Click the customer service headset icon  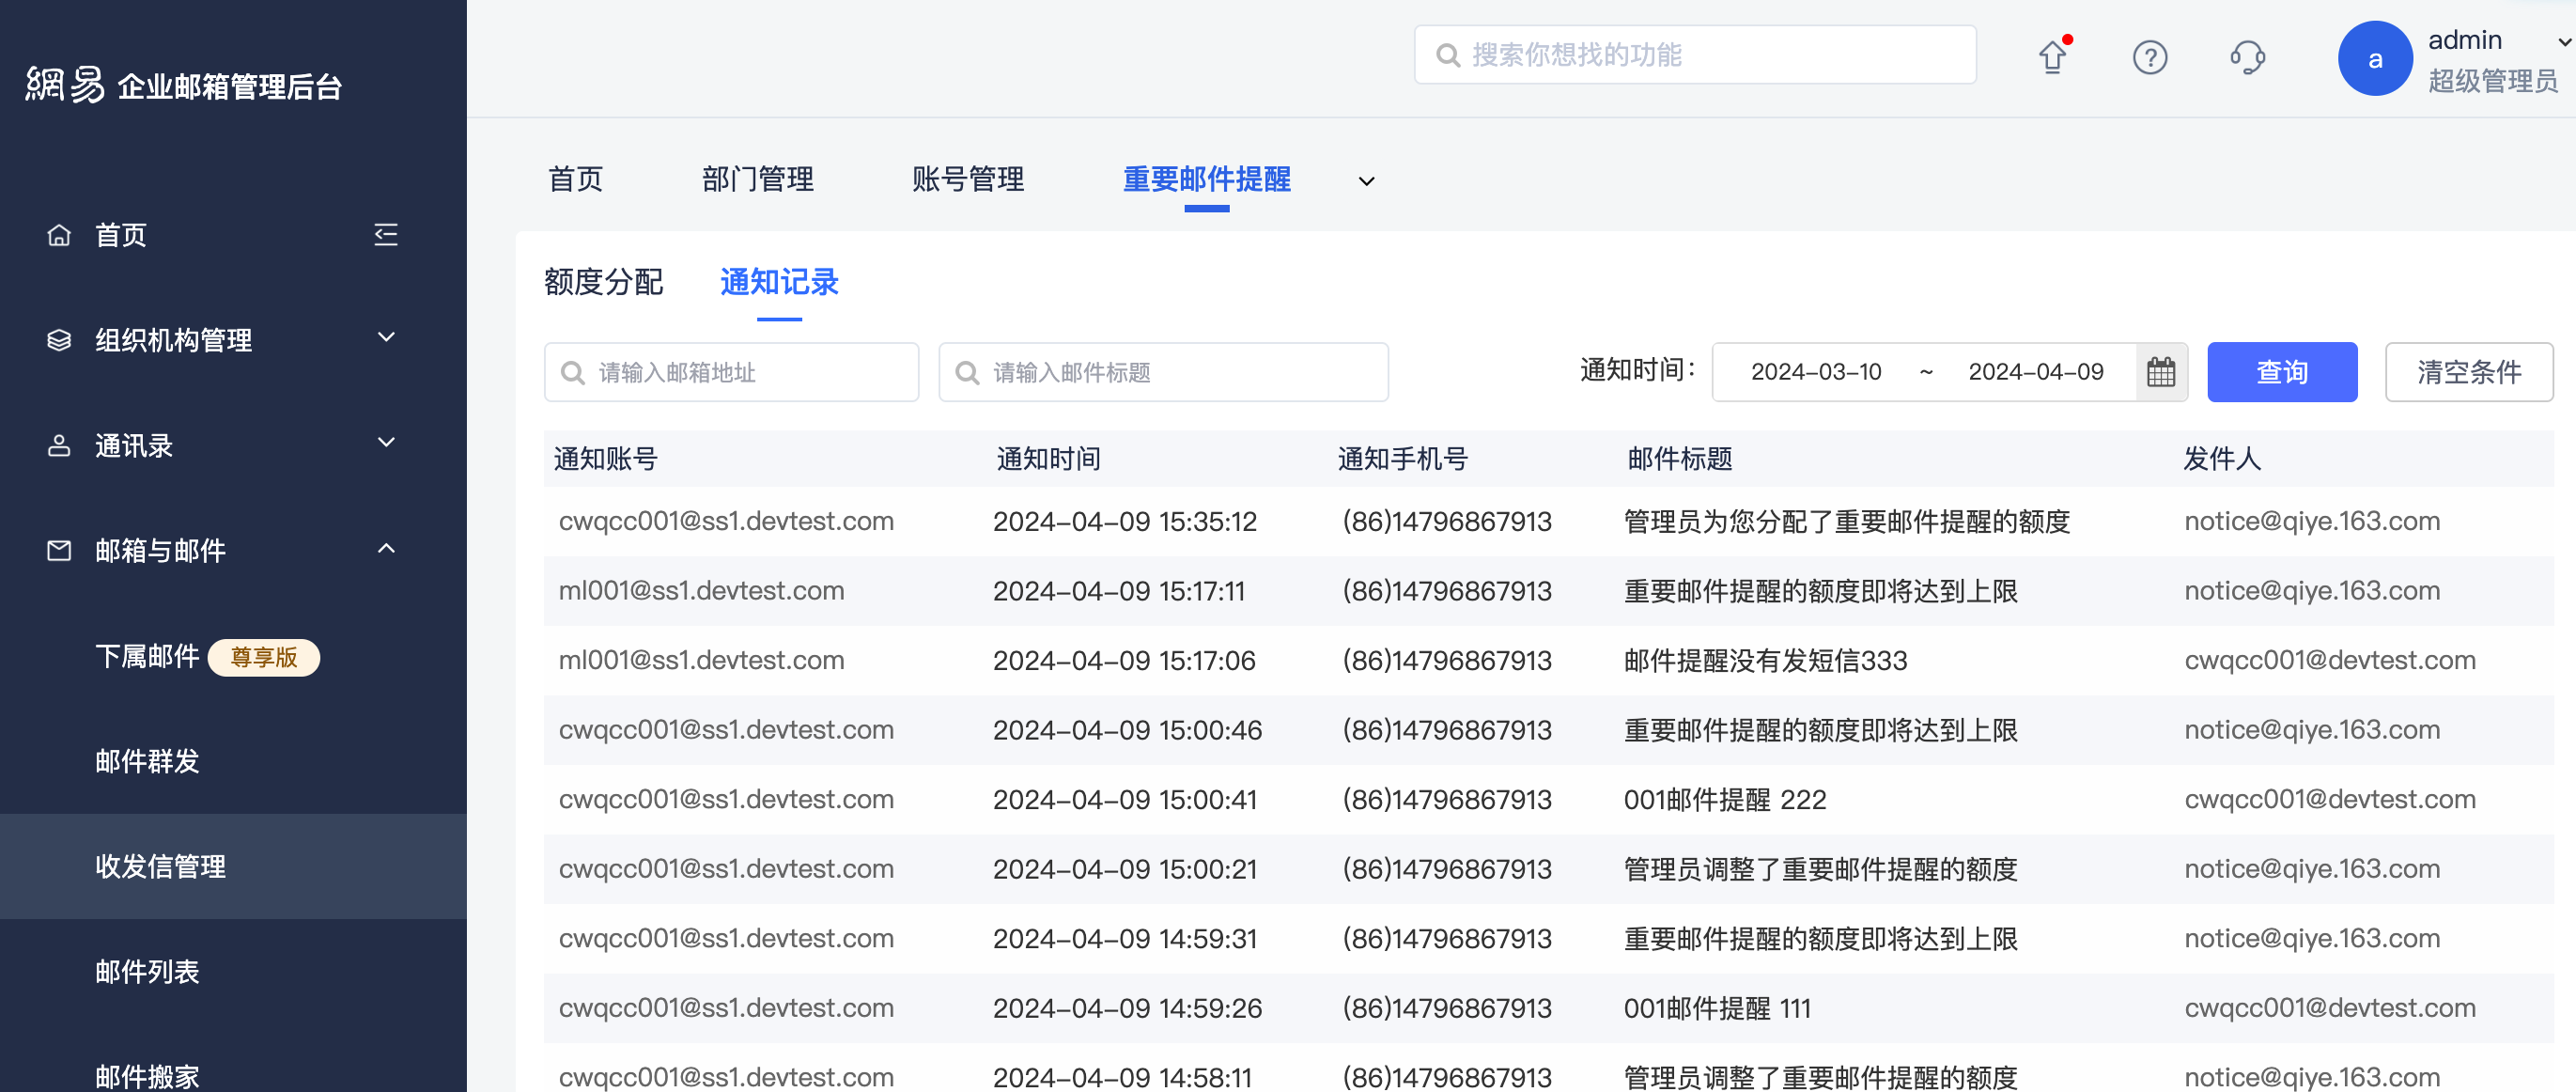tap(2247, 57)
